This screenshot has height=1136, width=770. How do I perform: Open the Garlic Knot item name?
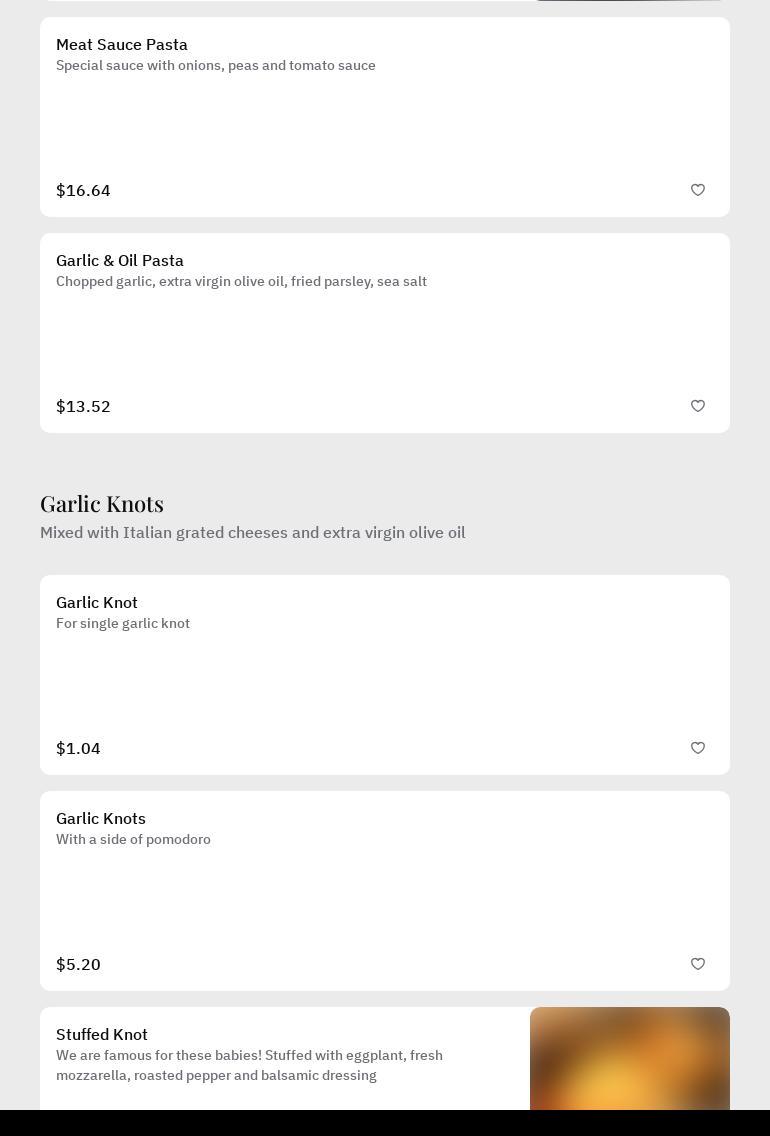(97, 603)
